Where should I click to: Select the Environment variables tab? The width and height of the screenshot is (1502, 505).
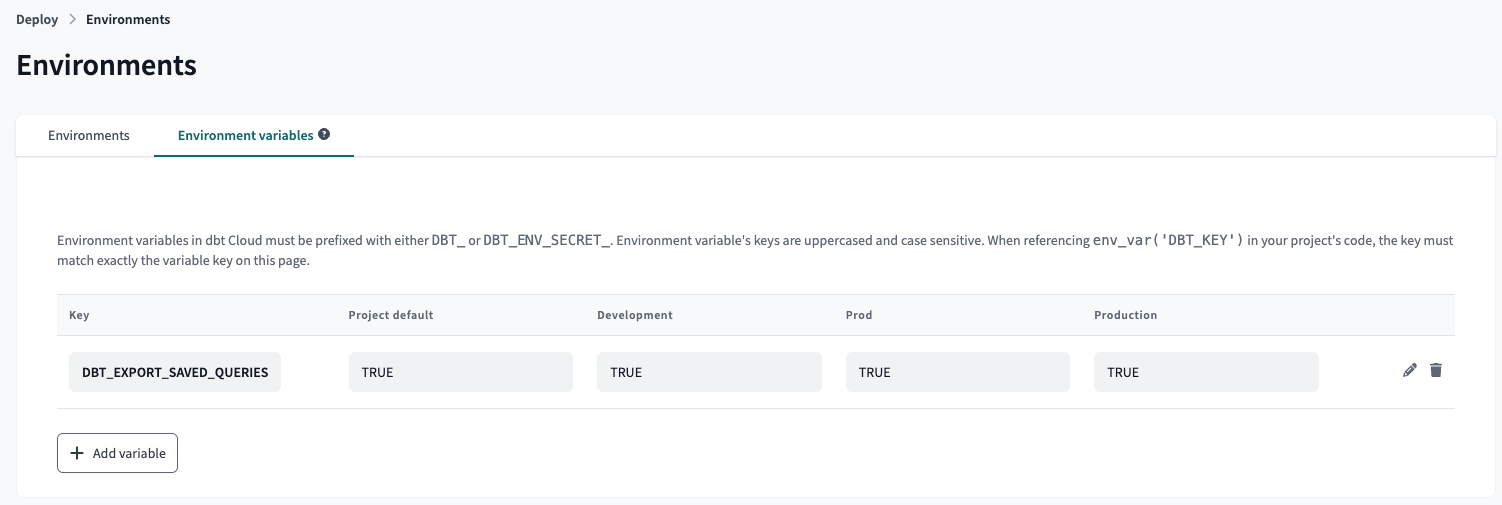tap(245, 136)
